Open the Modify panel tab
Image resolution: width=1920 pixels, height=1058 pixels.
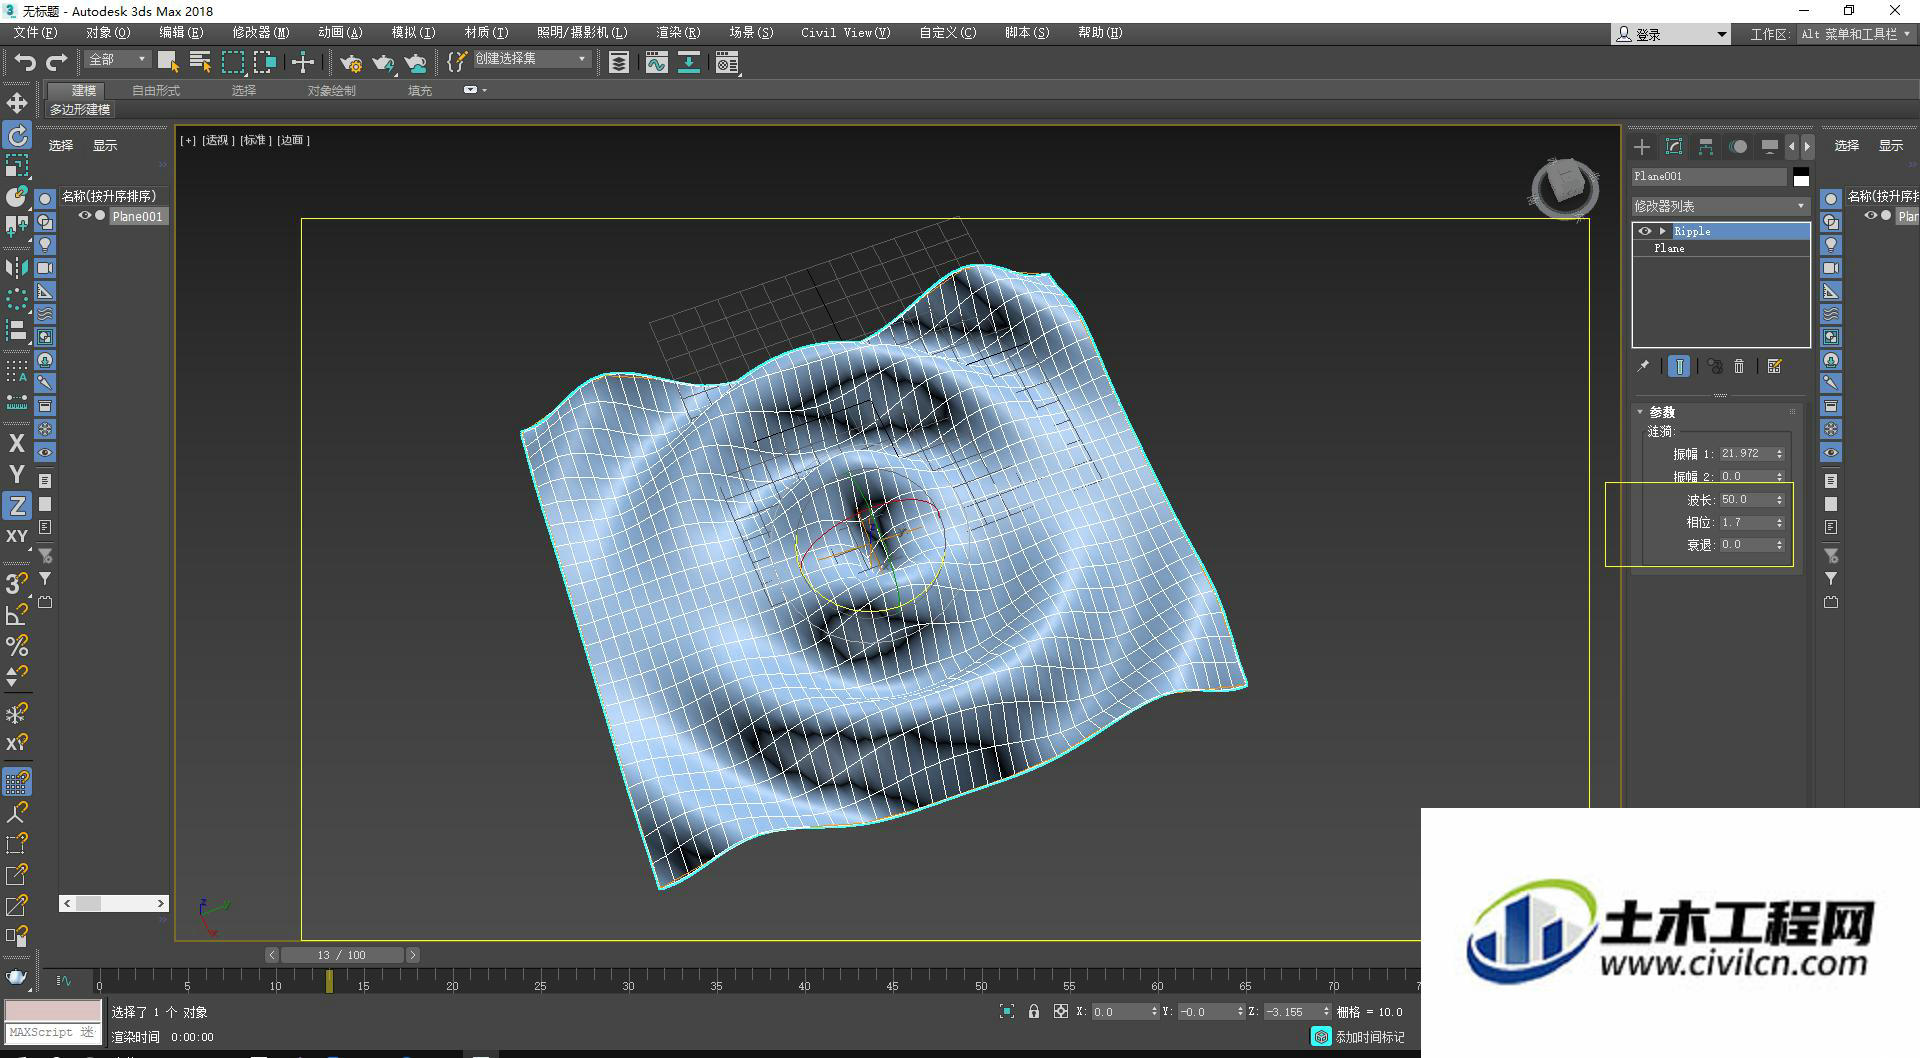[x=1674, y=147]
